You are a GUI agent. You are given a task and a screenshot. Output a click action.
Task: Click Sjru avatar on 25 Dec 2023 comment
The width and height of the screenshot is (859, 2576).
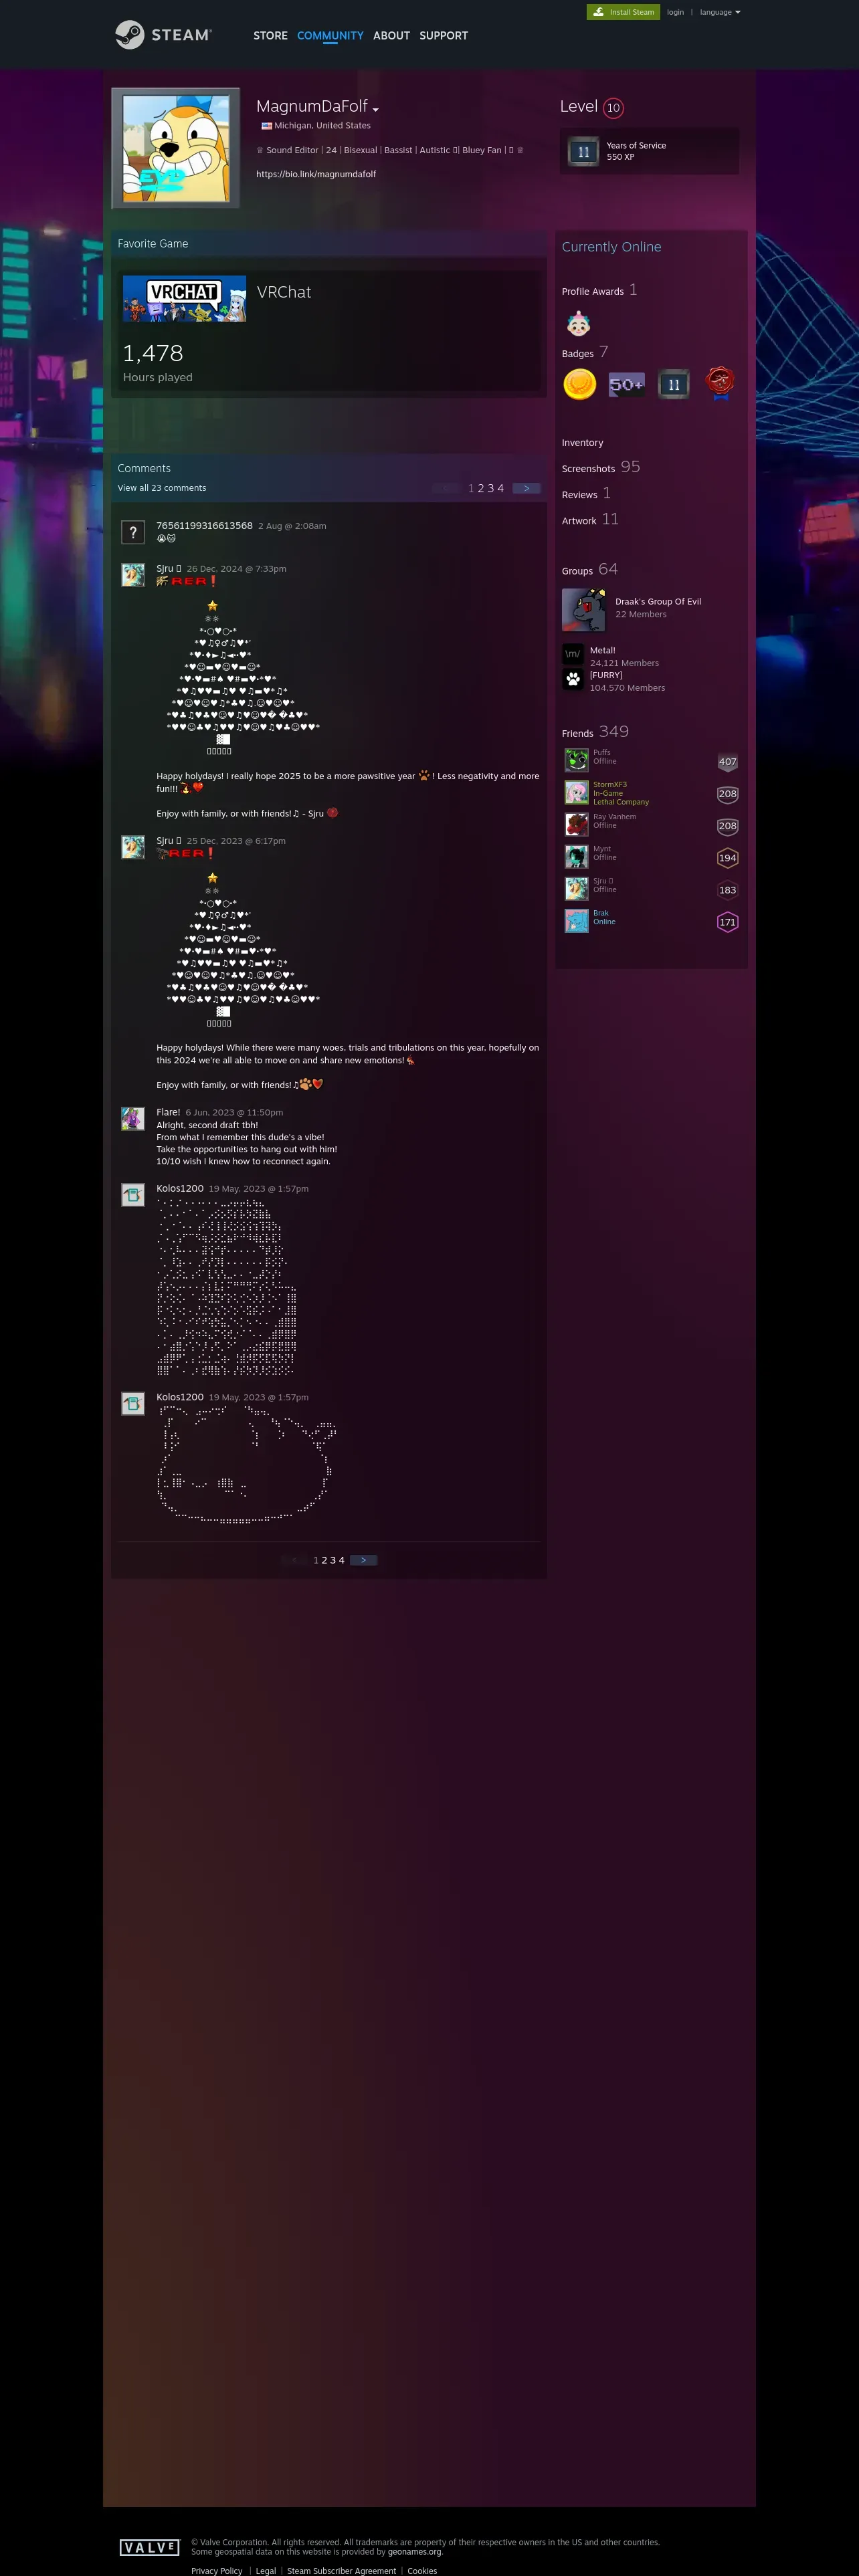pos(133,847)
